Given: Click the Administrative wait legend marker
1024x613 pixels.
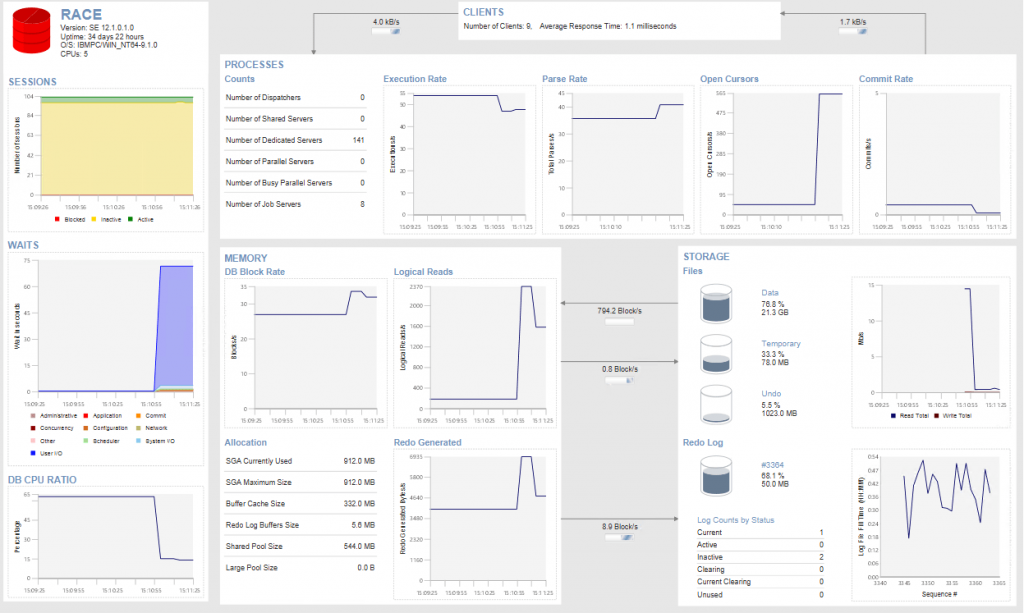Looking at the screenshot, I should (x=33, y=416).
